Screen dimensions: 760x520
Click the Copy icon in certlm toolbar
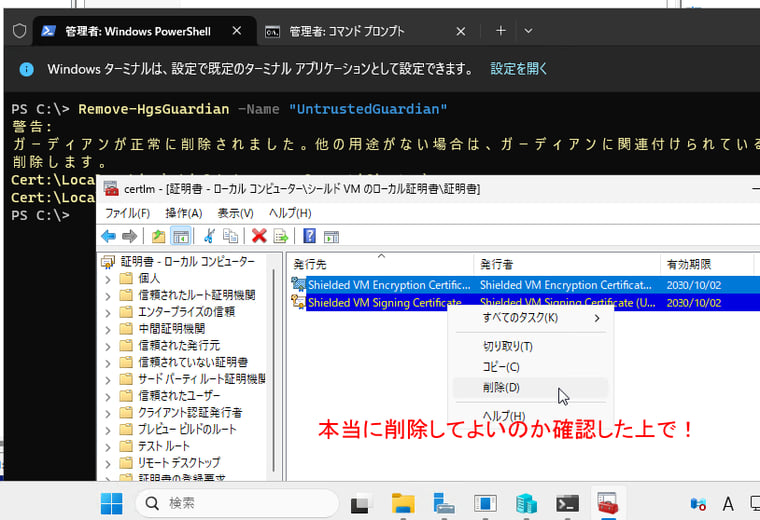[x=230, y=236]
